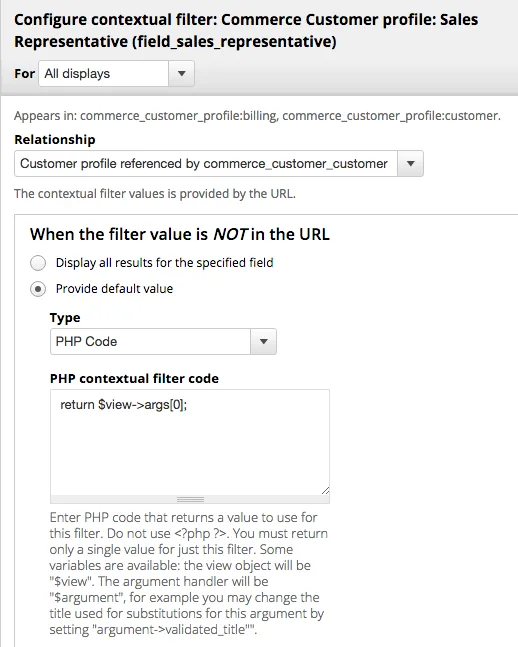The image size is (518, 647).
Task: Click the "PHP contextual filter code" label
Action: [134, 378]
